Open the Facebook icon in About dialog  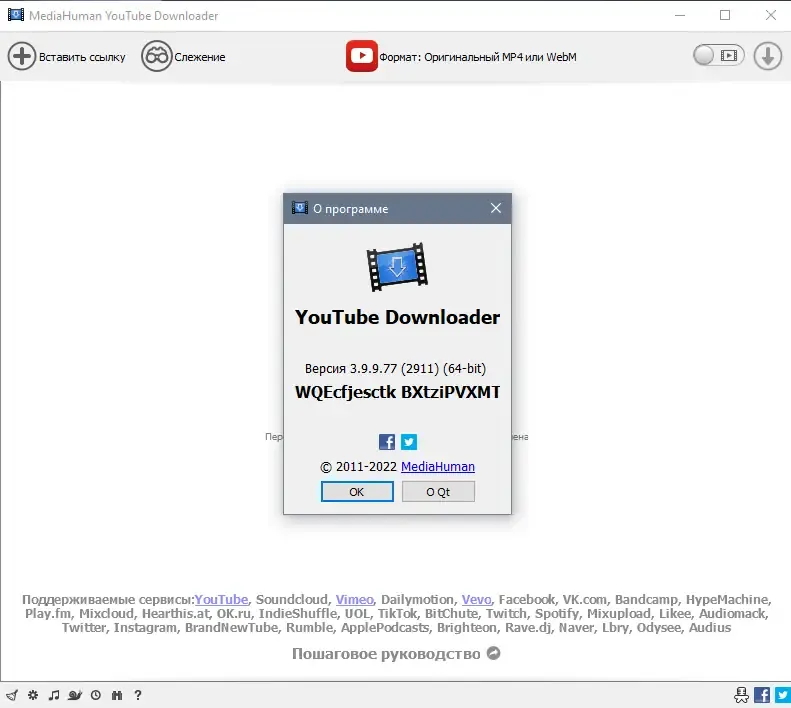coord(387,442)
